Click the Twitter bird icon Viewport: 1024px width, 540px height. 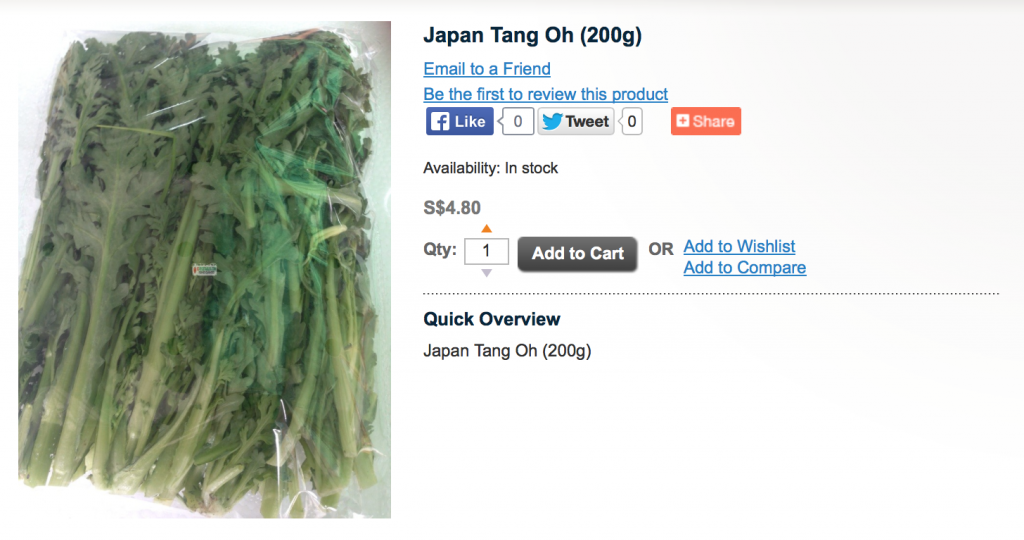(x=552, y=121)
